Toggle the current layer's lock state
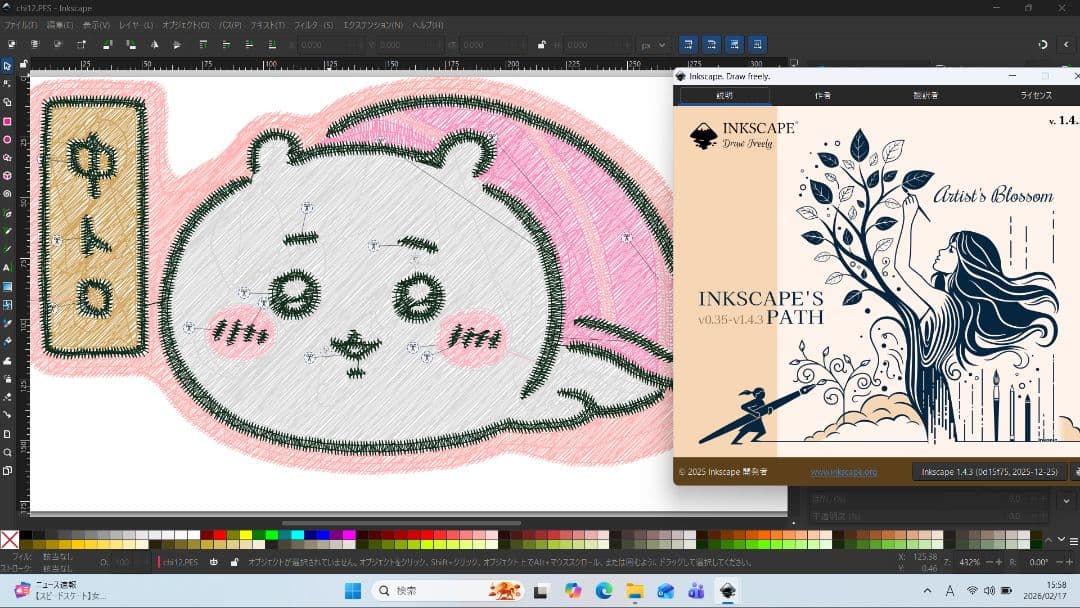Screen dimensions: 1080x608 [235, 562]
